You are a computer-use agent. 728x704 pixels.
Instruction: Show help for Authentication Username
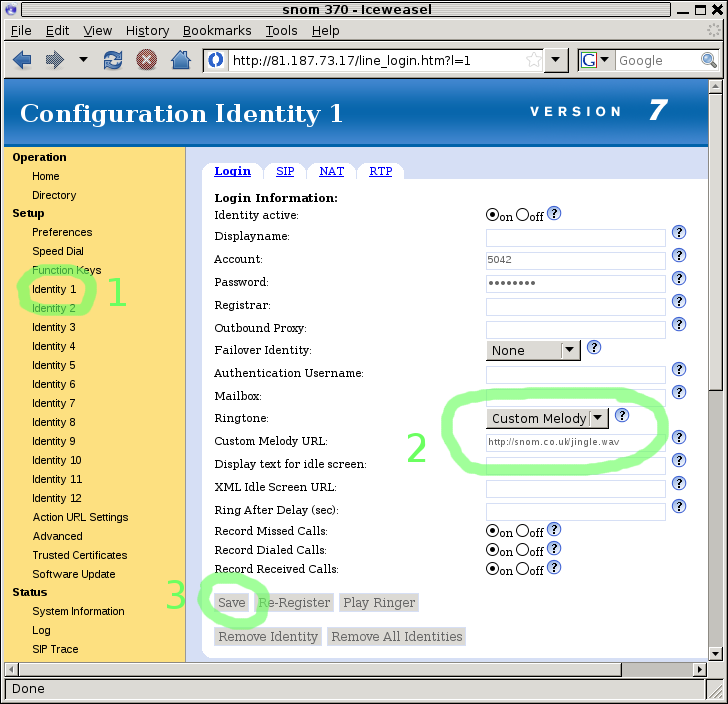click(679, 369)
